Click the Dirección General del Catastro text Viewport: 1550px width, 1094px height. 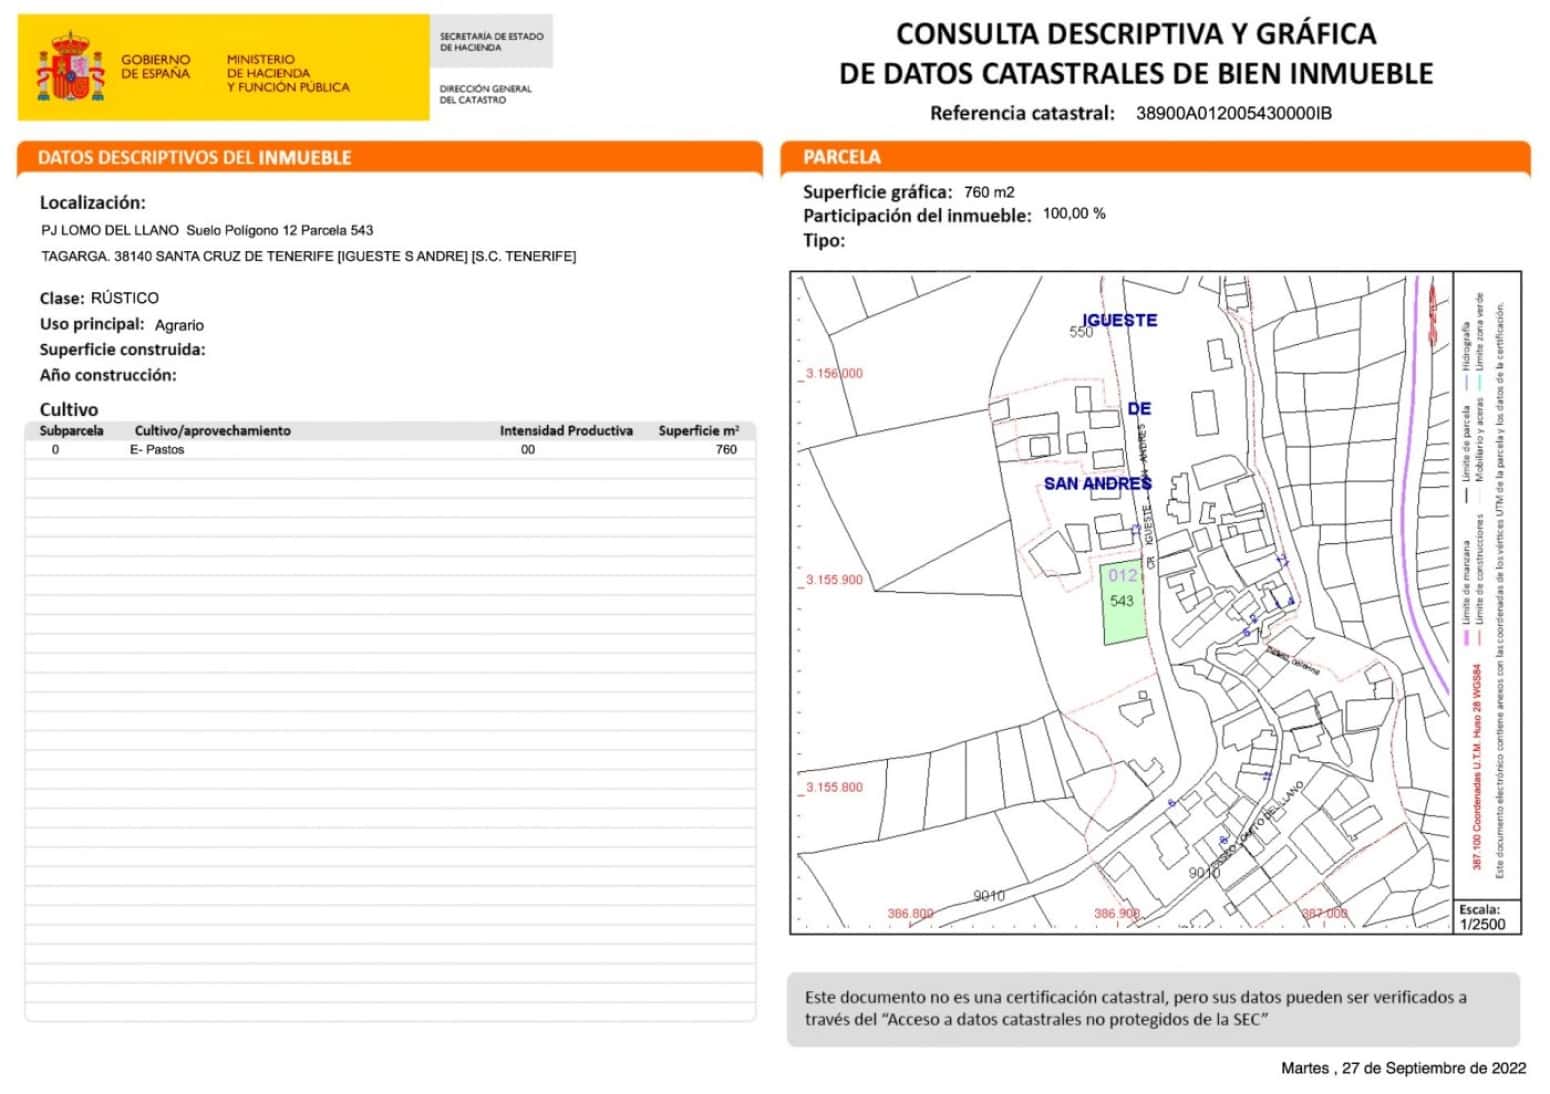coord(485,94)
